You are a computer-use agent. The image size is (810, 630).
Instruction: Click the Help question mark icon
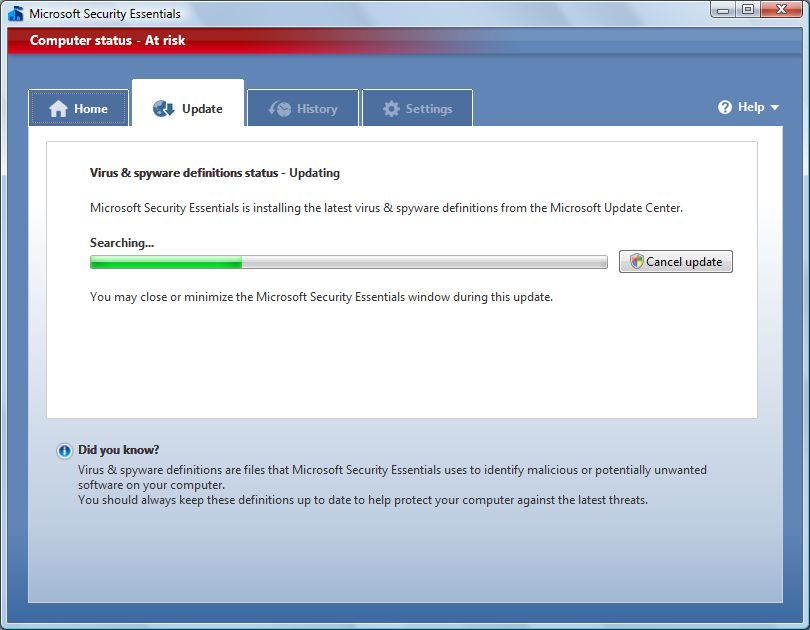click(725, 107)
